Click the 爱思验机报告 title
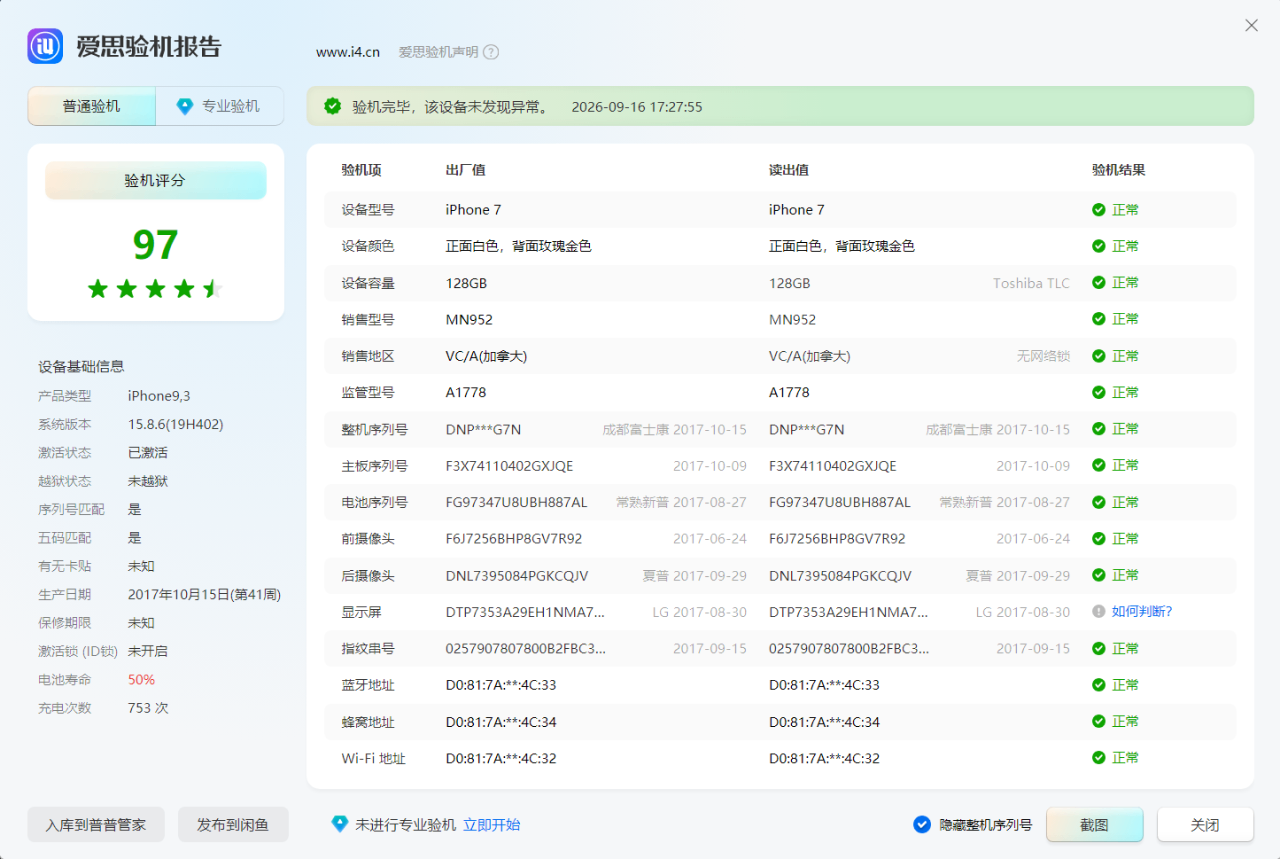The image size is (1280, 859). [149, 47]
